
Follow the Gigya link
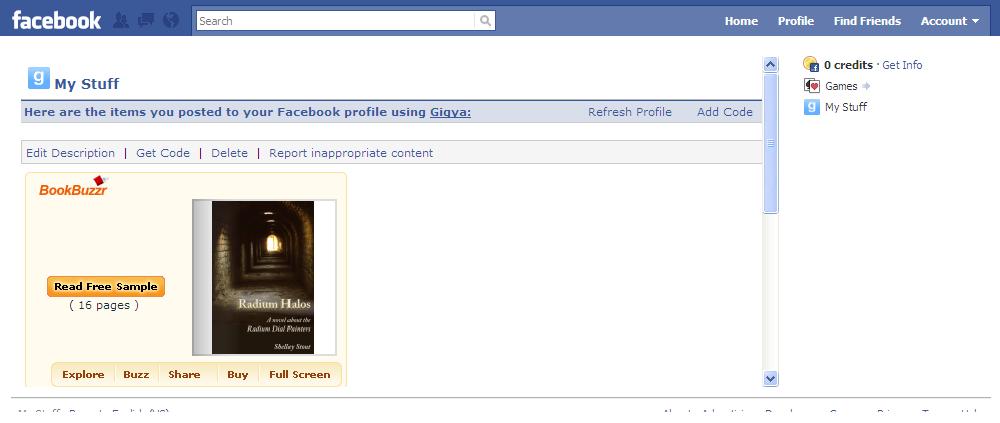(x=450, y=112)
